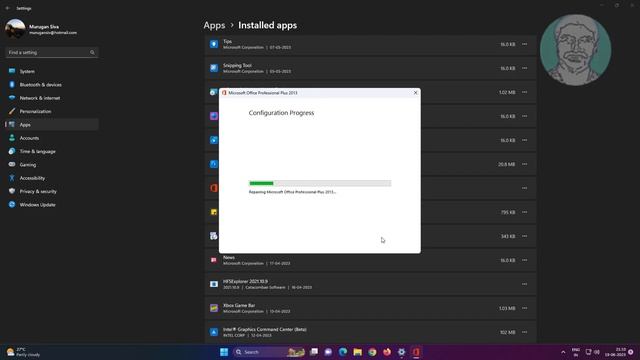Click the Office app icon in list
Screen dimensions: 640x360
pos(214,188)
